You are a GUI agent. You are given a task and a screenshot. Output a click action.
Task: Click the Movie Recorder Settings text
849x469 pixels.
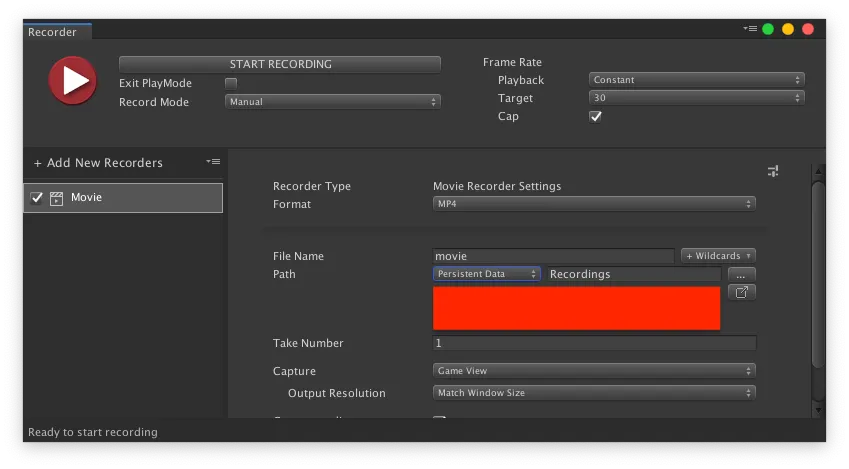click(x=497, y=186)
